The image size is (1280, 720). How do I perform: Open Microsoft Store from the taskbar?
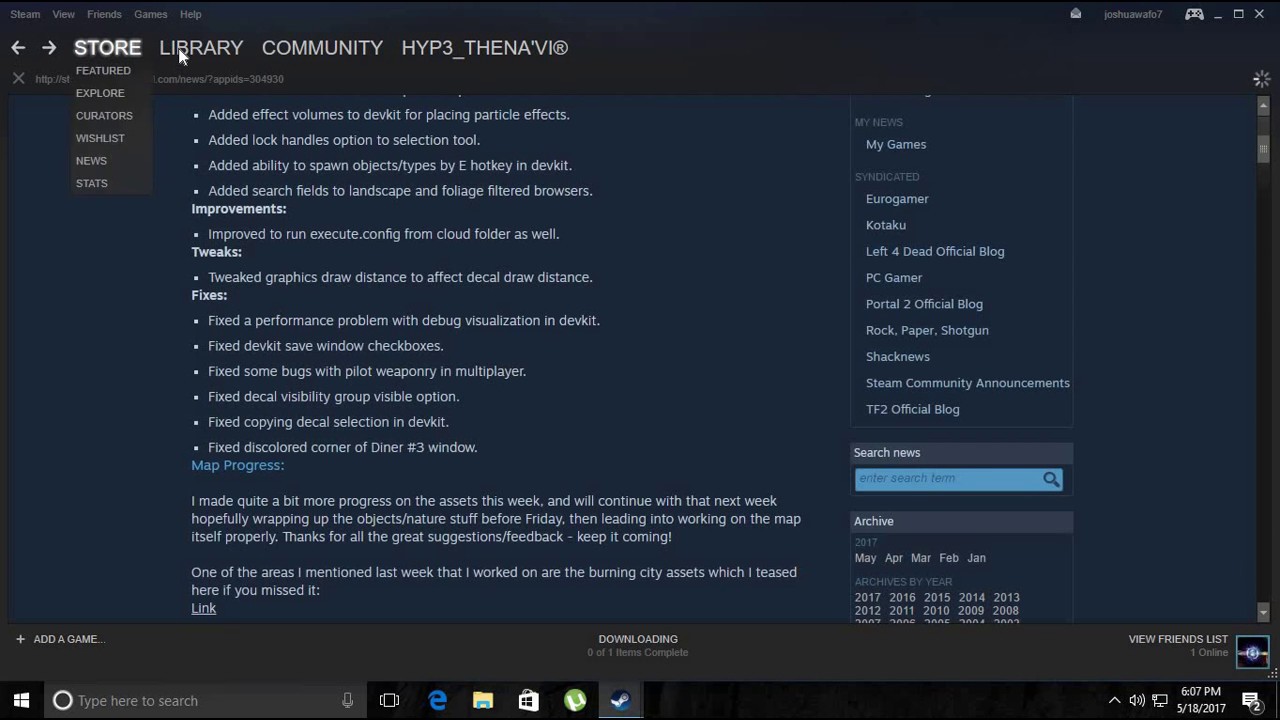[x=528, y=701]
